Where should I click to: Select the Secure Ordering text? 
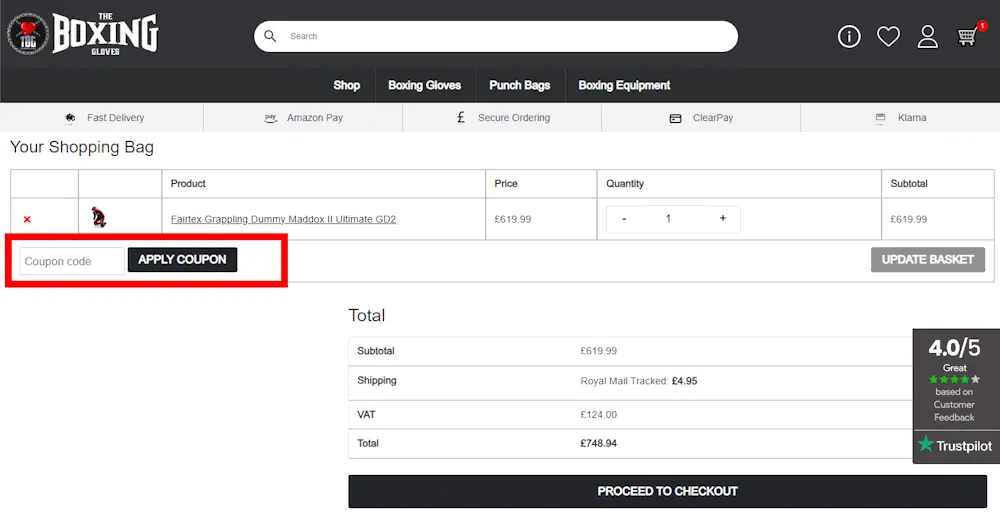pos(514,117)
